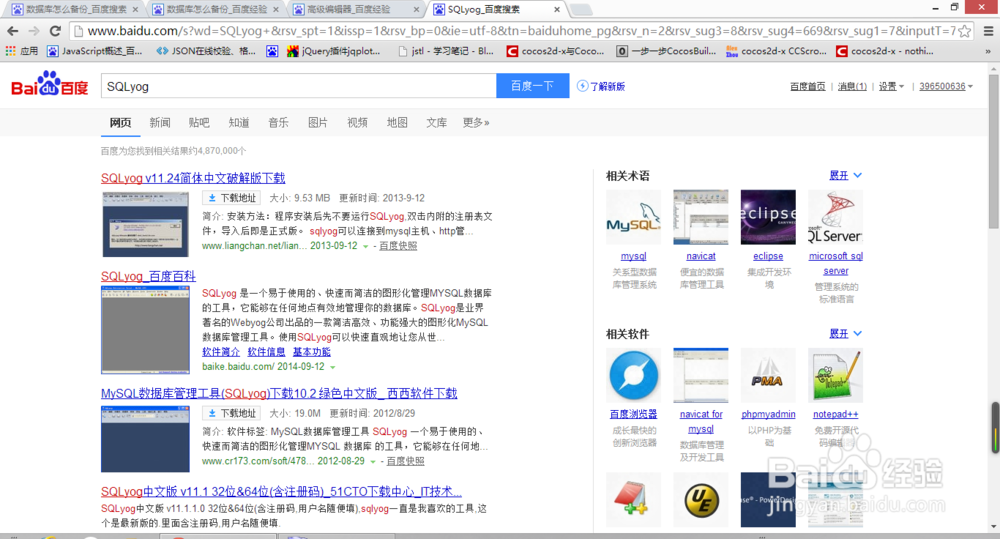Click the browser forward arrow
The width and height of the screenshot is (1000, 539).
[34, 31]
